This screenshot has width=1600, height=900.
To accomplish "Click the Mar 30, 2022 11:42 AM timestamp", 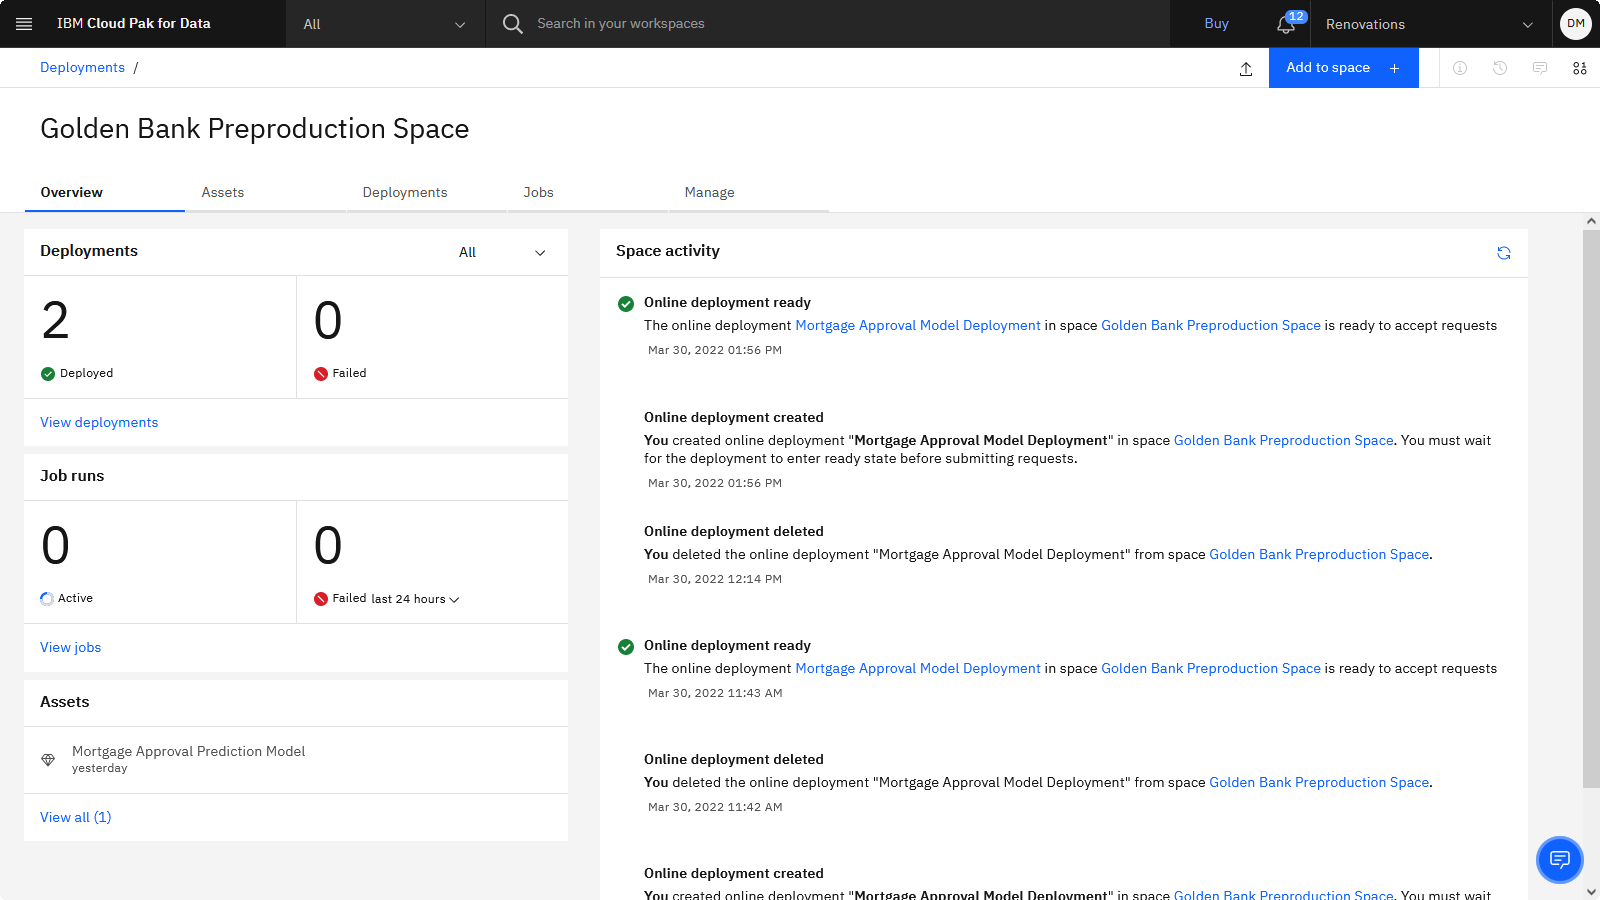I will pos(715,807).
